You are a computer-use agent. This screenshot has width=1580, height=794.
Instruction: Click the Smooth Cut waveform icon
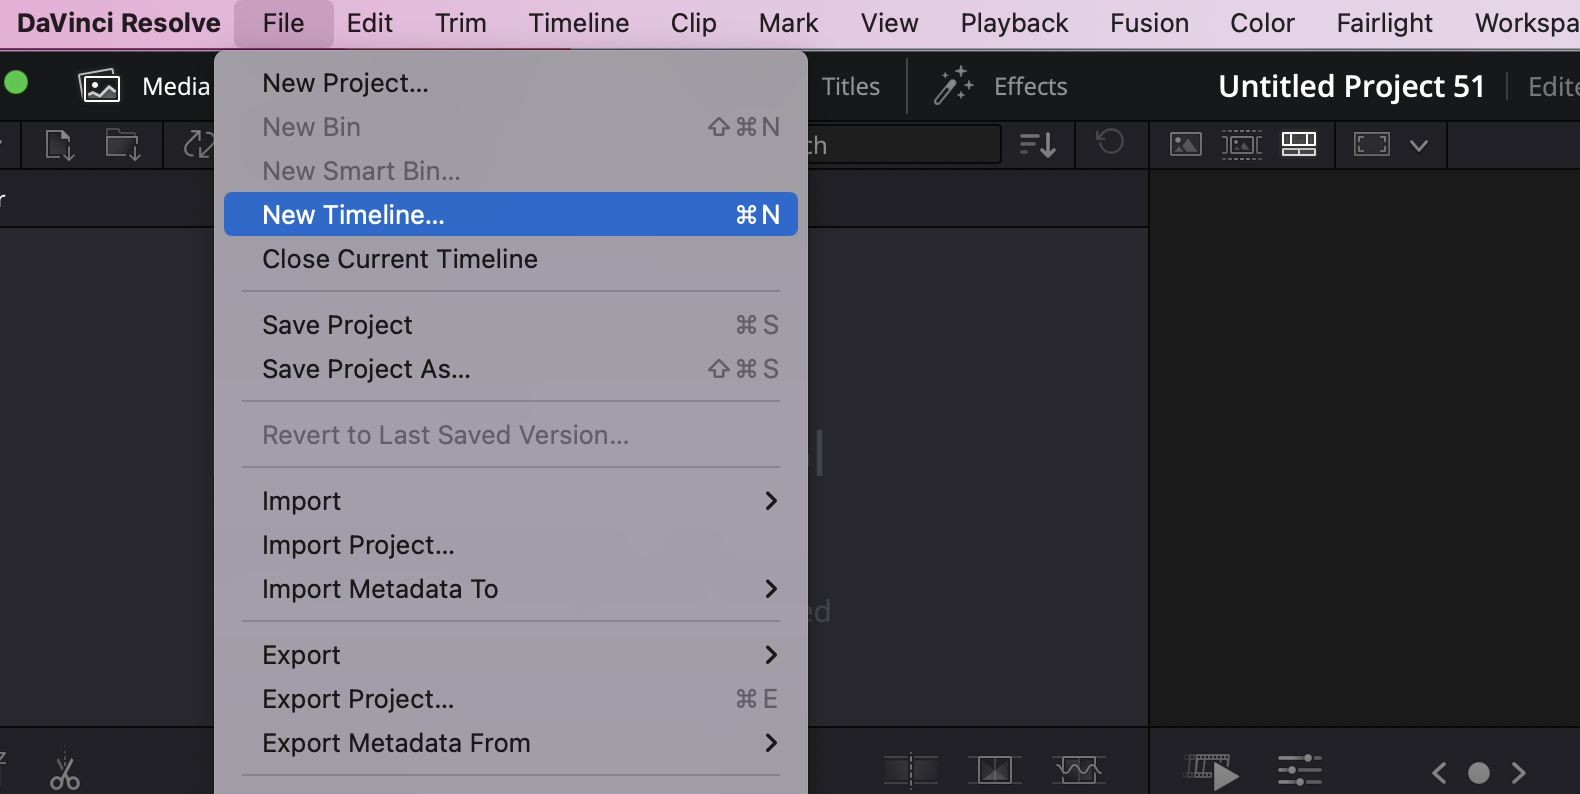pyautogui.click(x=1077, y=770)
